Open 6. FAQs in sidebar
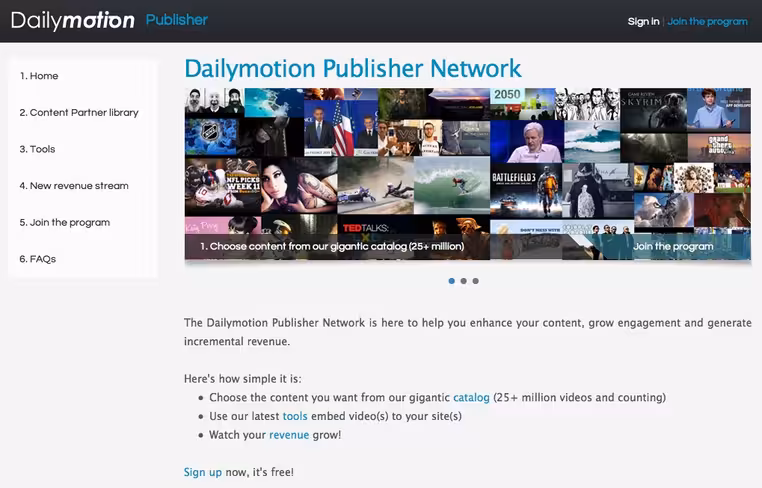 (x=37, y=259)
